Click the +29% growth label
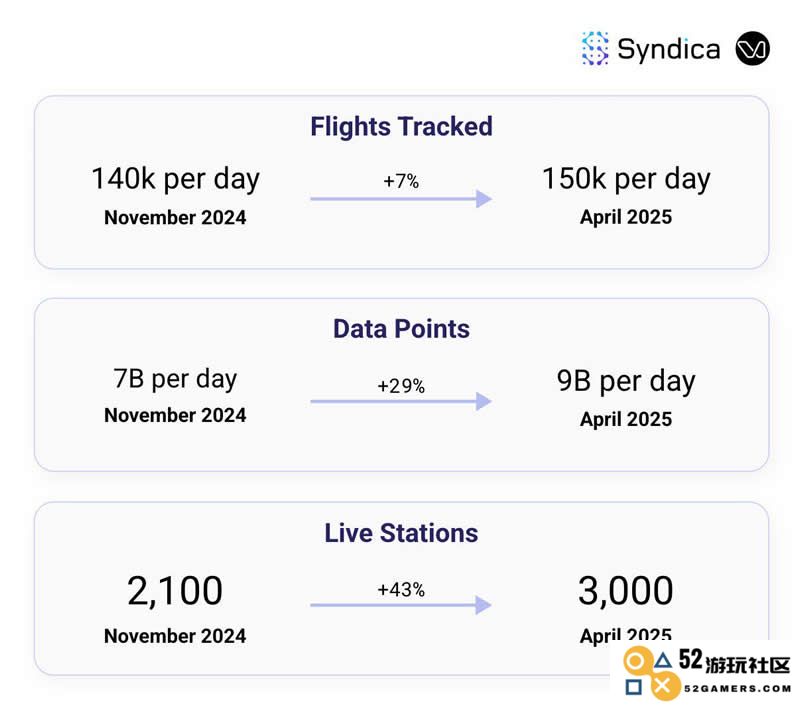800x706 pixels. [x=401, y=386]
